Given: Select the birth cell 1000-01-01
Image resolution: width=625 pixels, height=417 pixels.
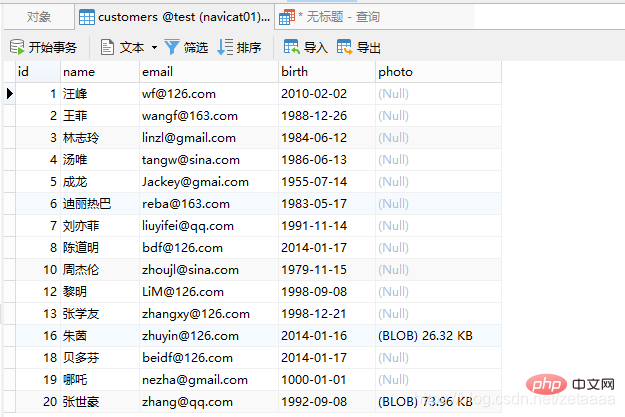Looking at the screenshot, I should tap(327, 380).
